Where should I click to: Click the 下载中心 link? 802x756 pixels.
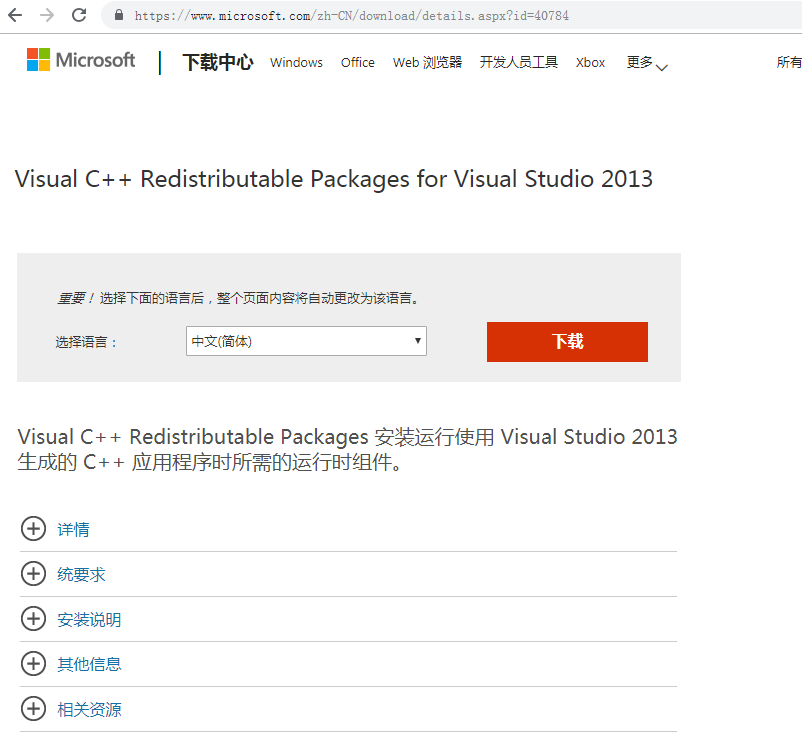click(218, 62)
